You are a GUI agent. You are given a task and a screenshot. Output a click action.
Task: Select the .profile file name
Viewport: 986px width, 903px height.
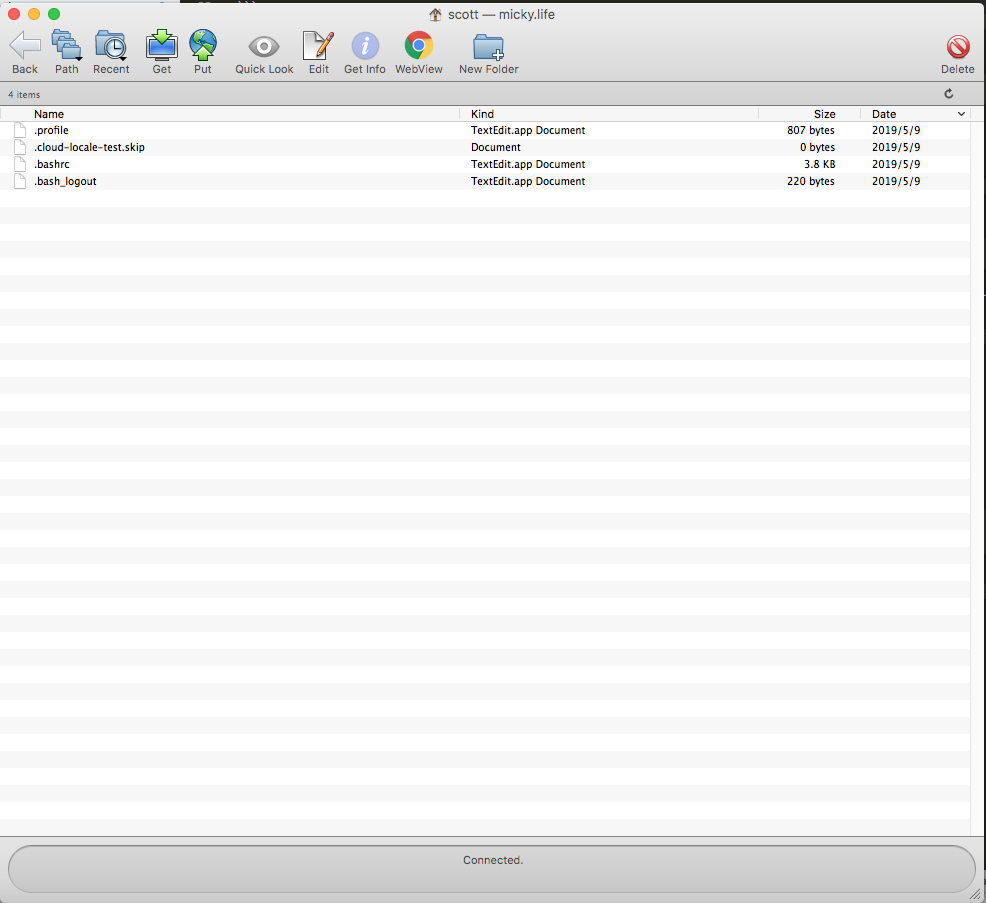coord(52,130)
